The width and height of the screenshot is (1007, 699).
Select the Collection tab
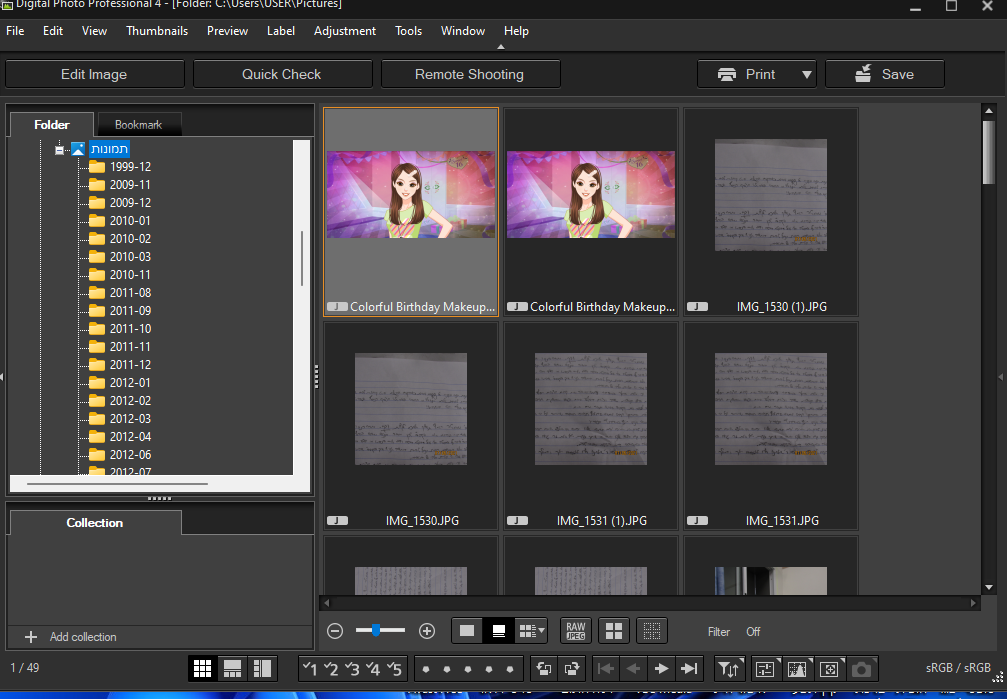coord(94,523)
